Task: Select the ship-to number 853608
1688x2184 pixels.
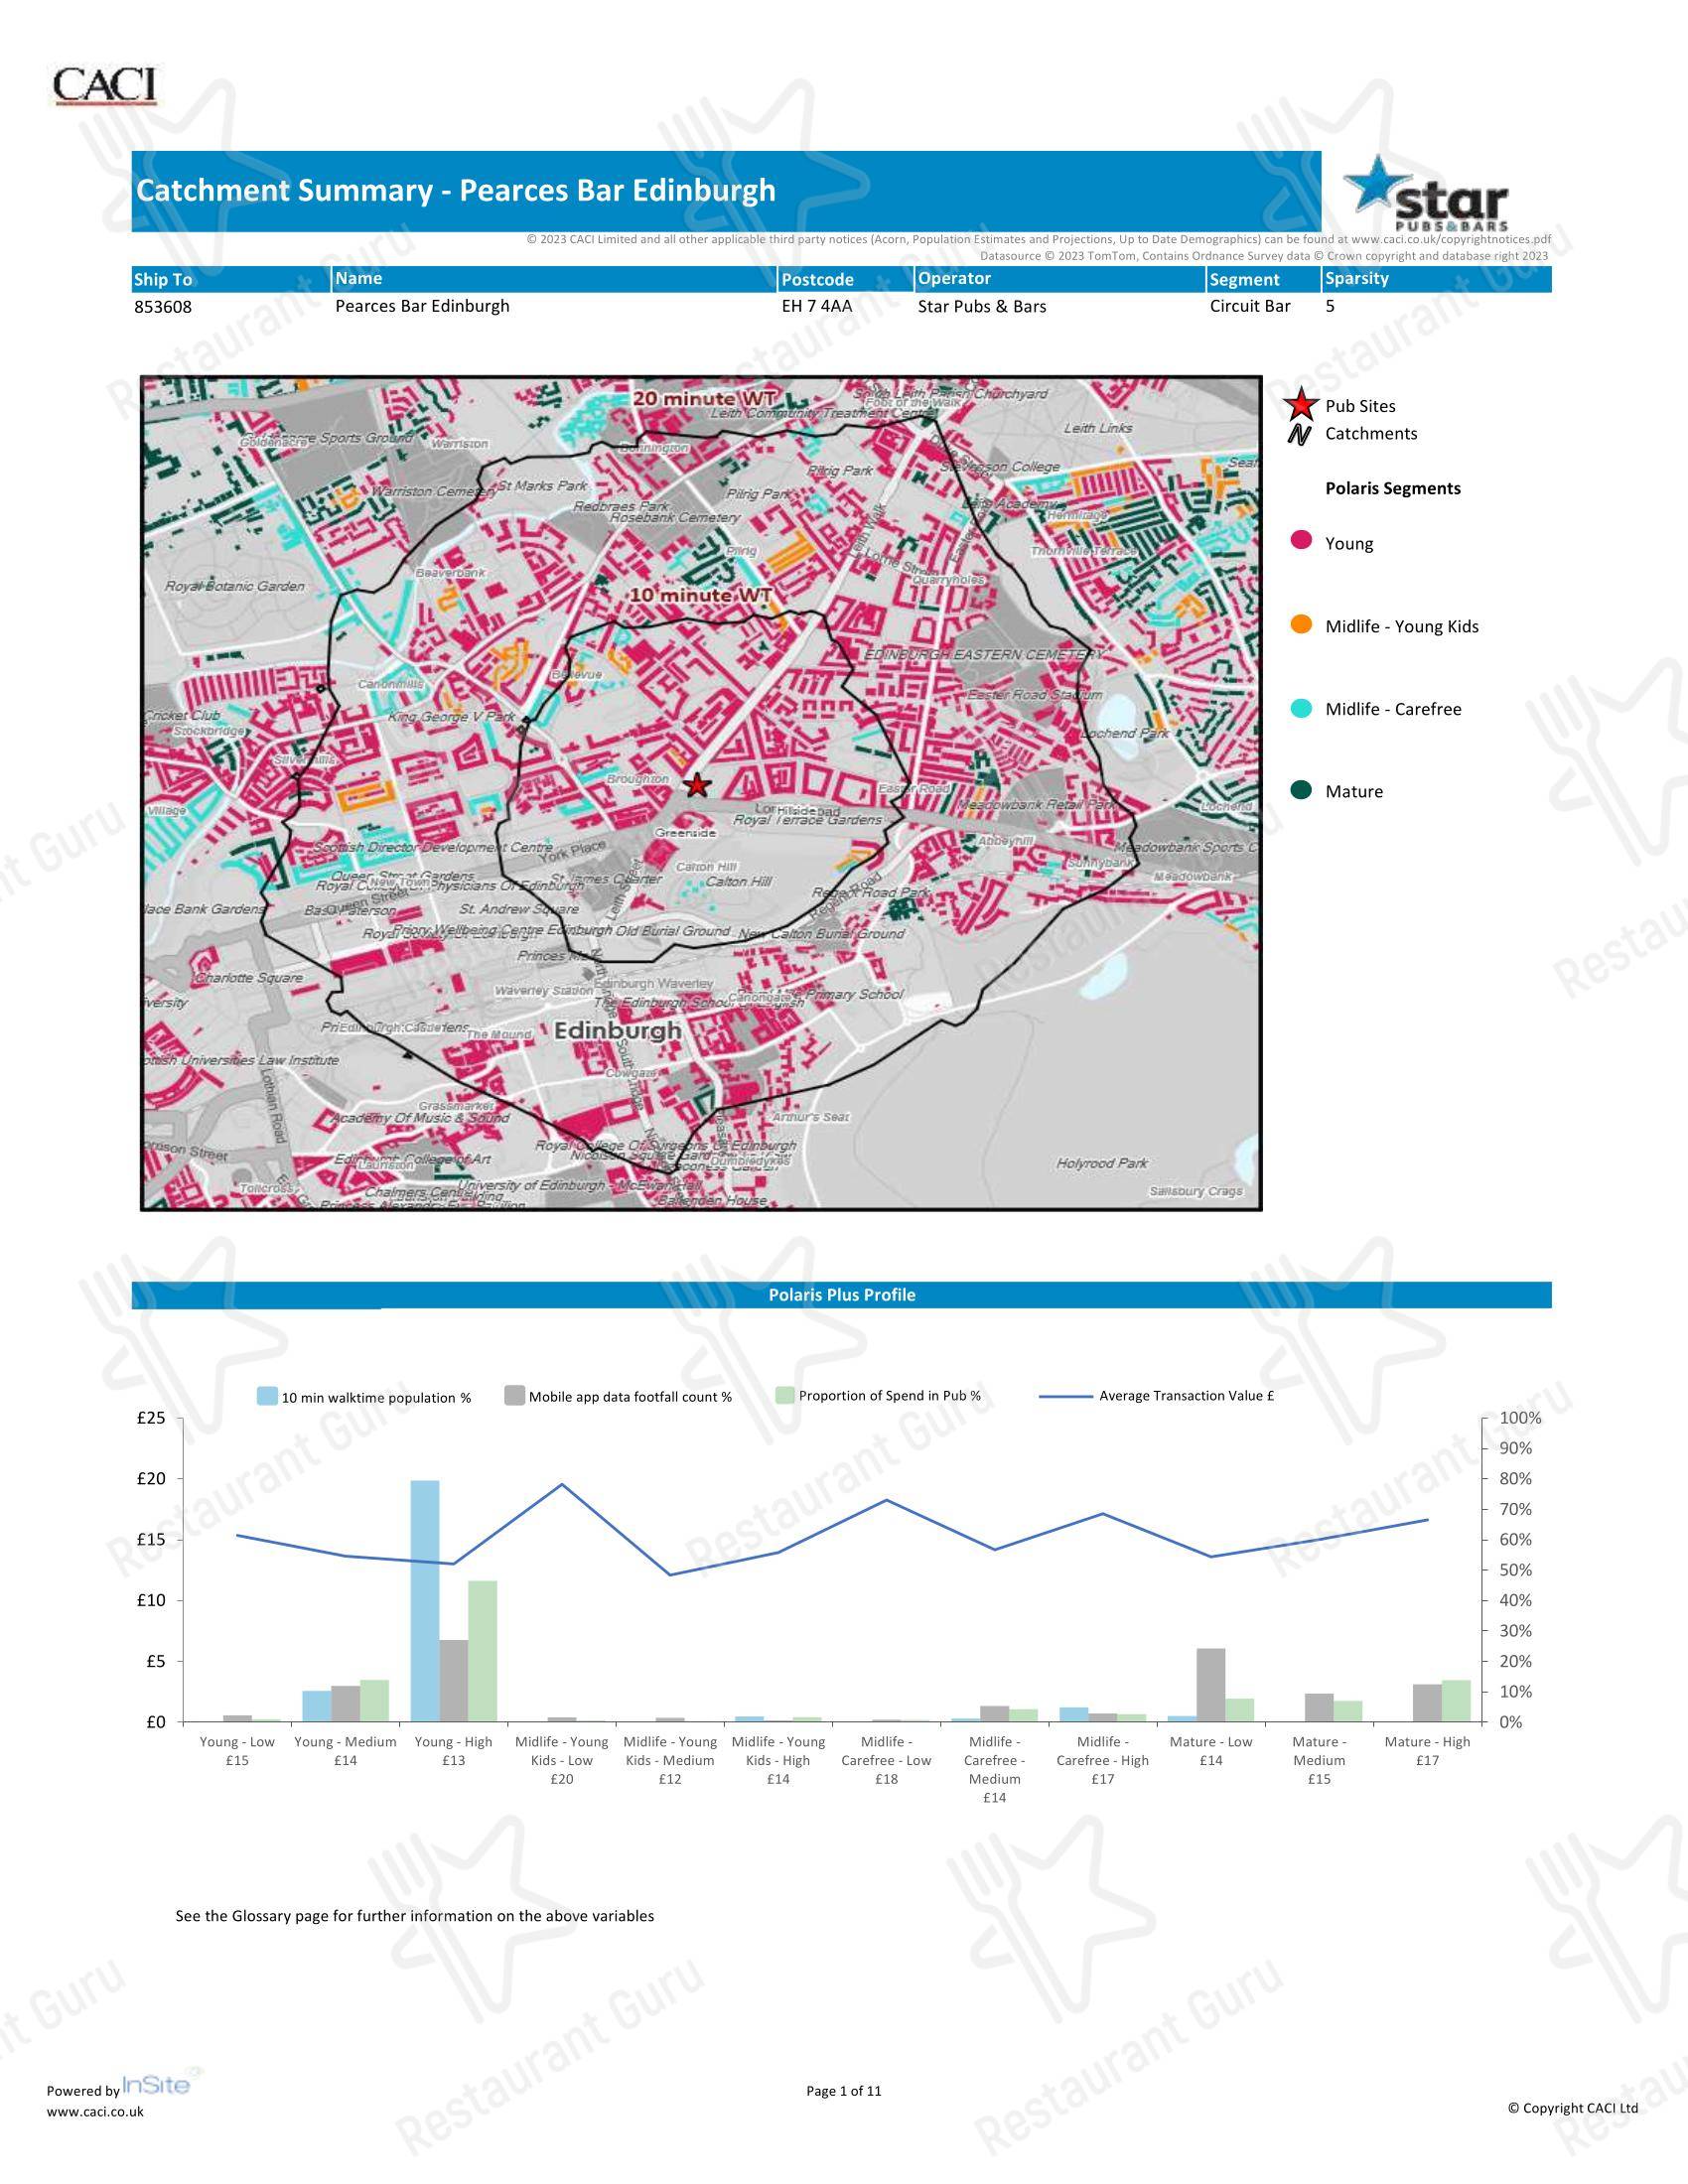Action: (163, 307)
